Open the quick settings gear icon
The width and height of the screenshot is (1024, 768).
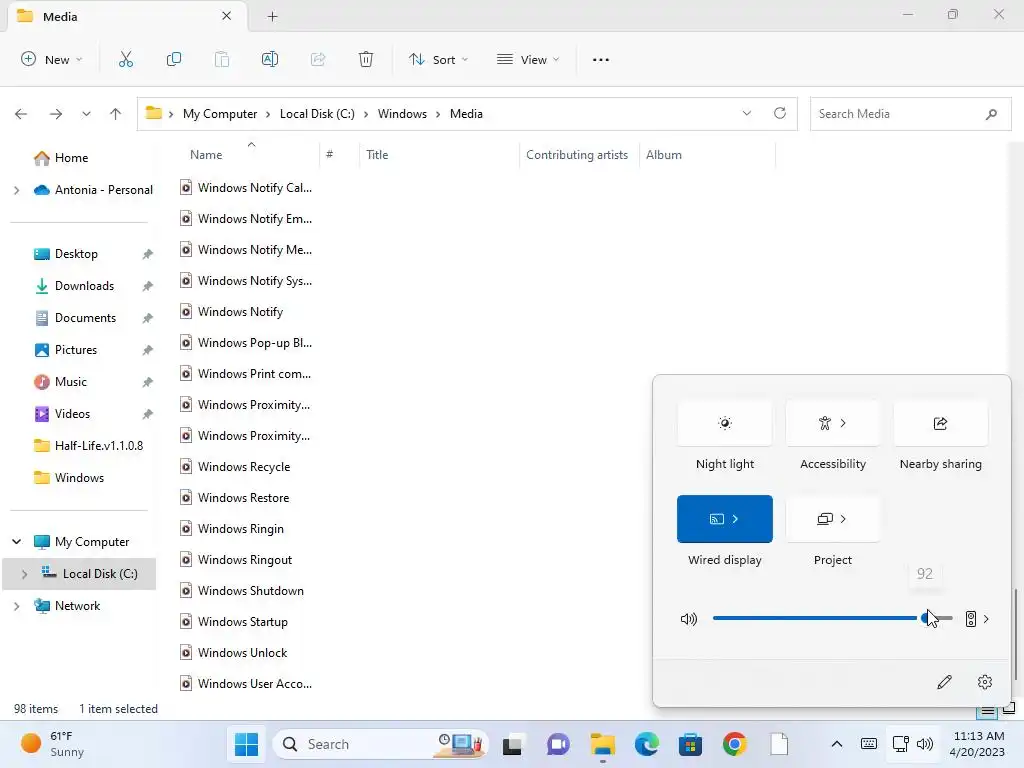(985, 682)
